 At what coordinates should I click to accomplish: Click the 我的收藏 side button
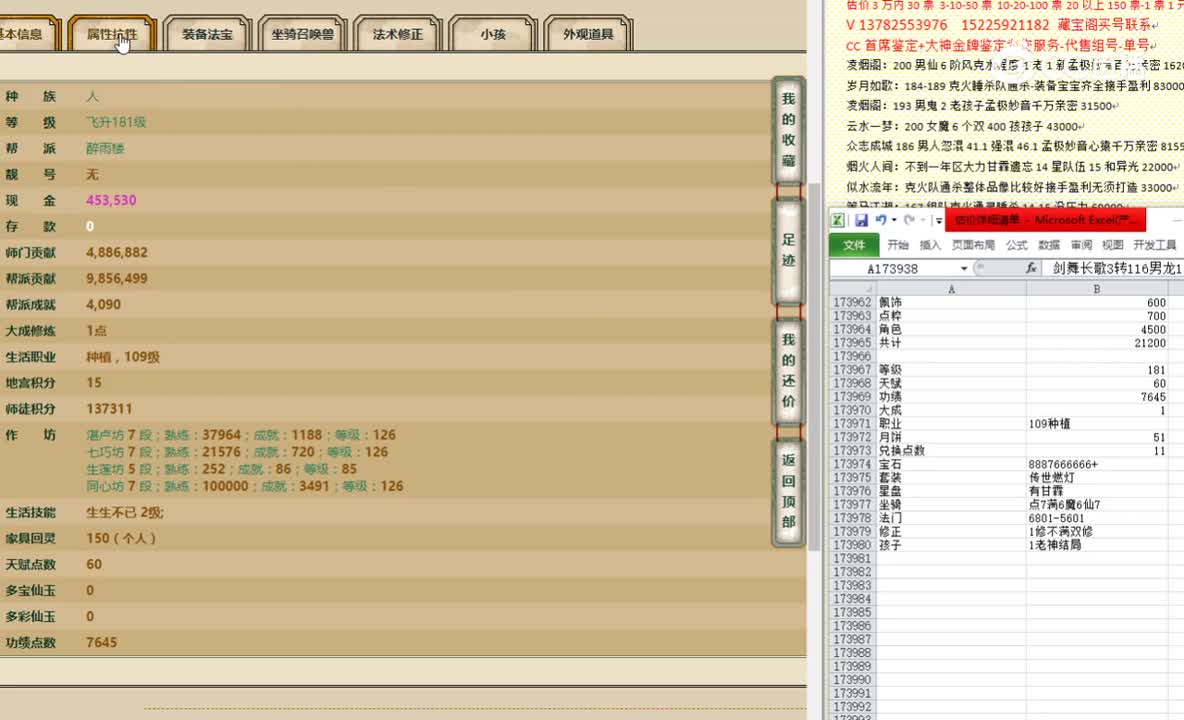pos(788,130)
